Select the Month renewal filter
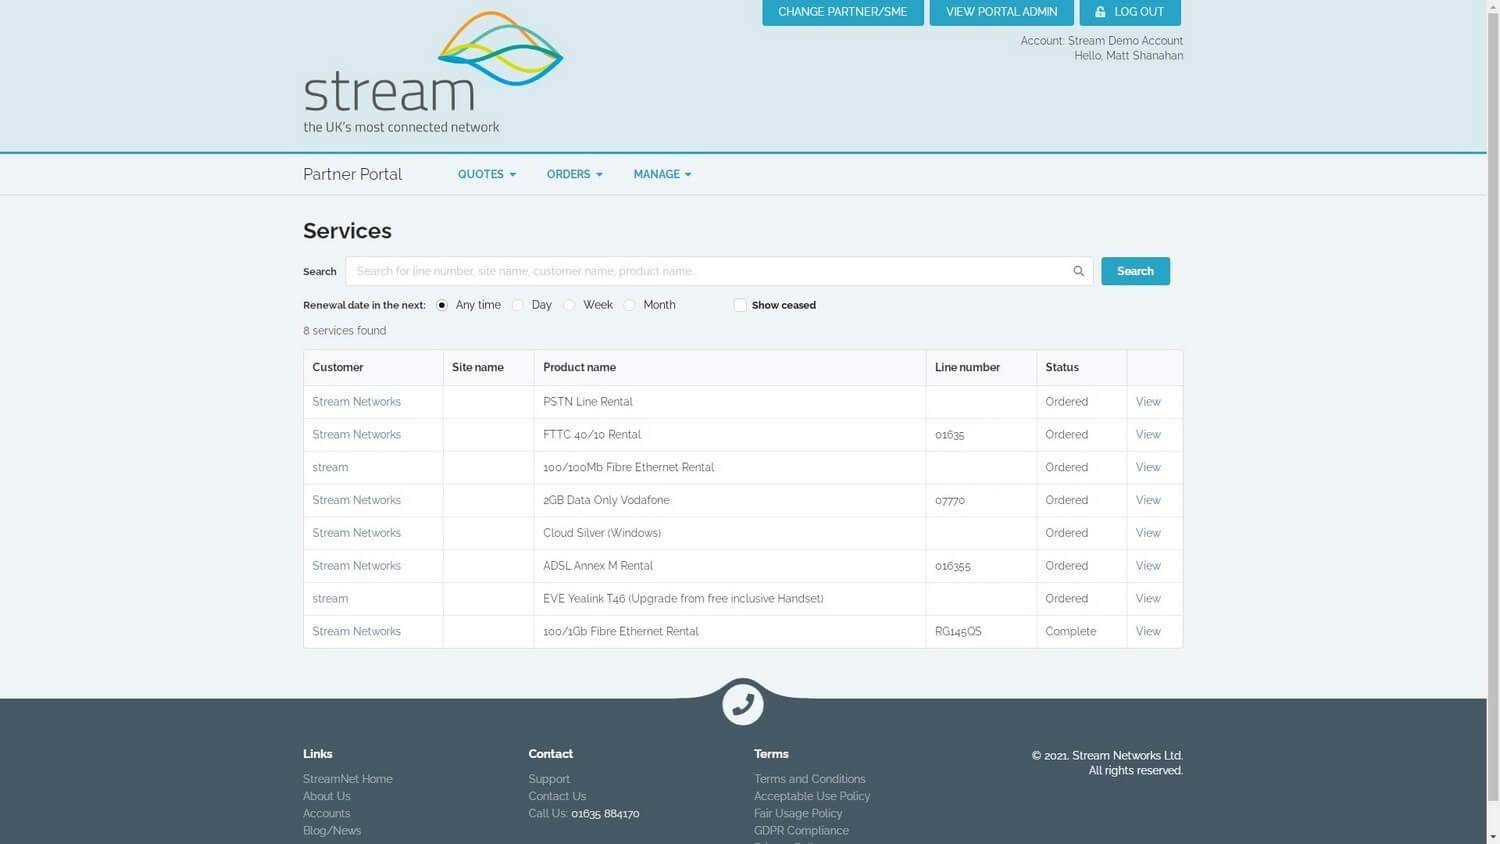Image resolution: width=1500 pixels, height=844 pixels. (x=629, y=305)
